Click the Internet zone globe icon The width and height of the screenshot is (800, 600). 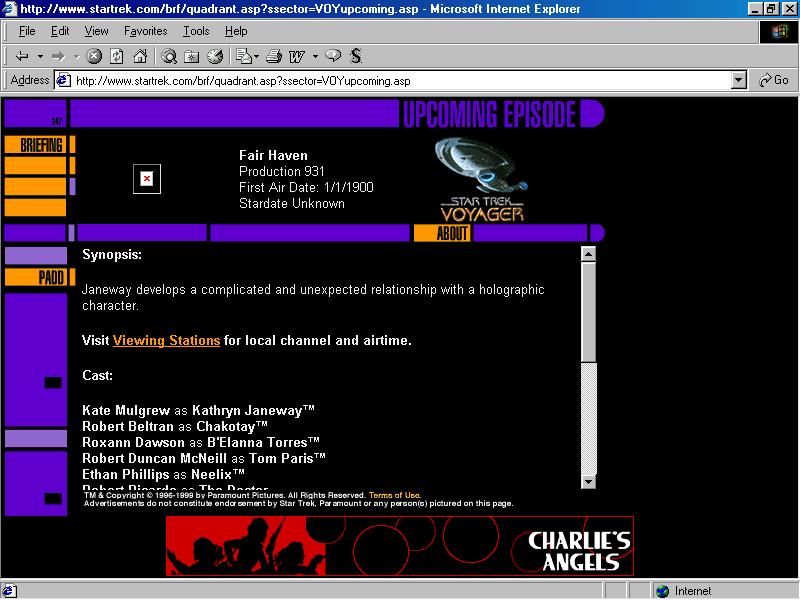click(x=662, y=591)
